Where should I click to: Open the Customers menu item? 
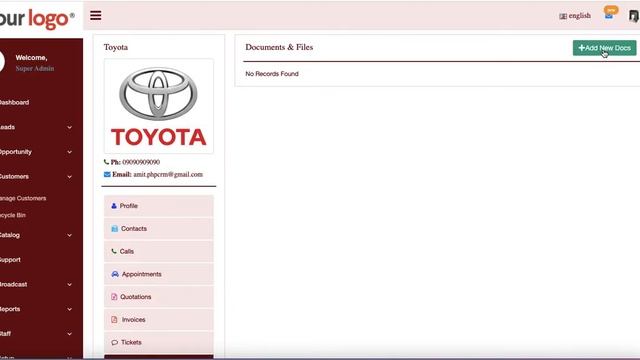[x=14, y=177]
